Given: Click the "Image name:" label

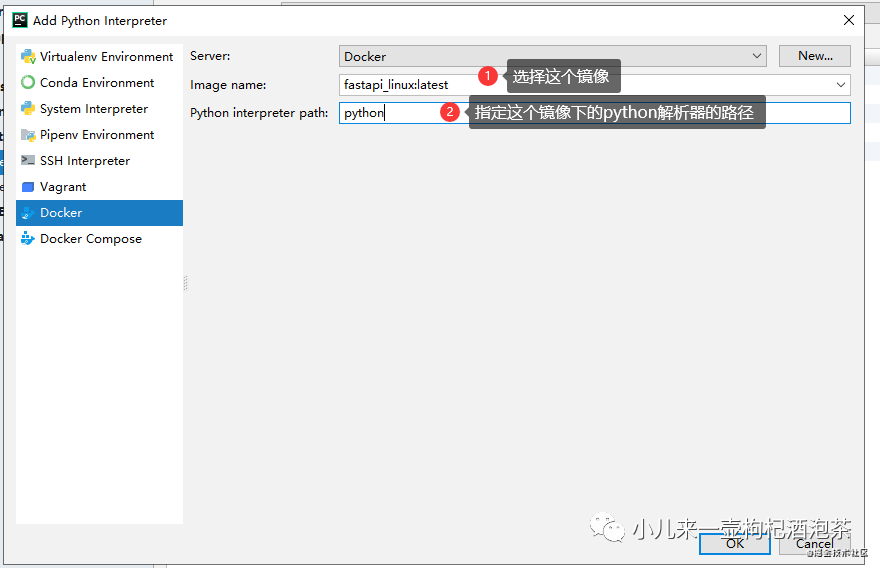Looking at the screenshot, I should 228,85.
